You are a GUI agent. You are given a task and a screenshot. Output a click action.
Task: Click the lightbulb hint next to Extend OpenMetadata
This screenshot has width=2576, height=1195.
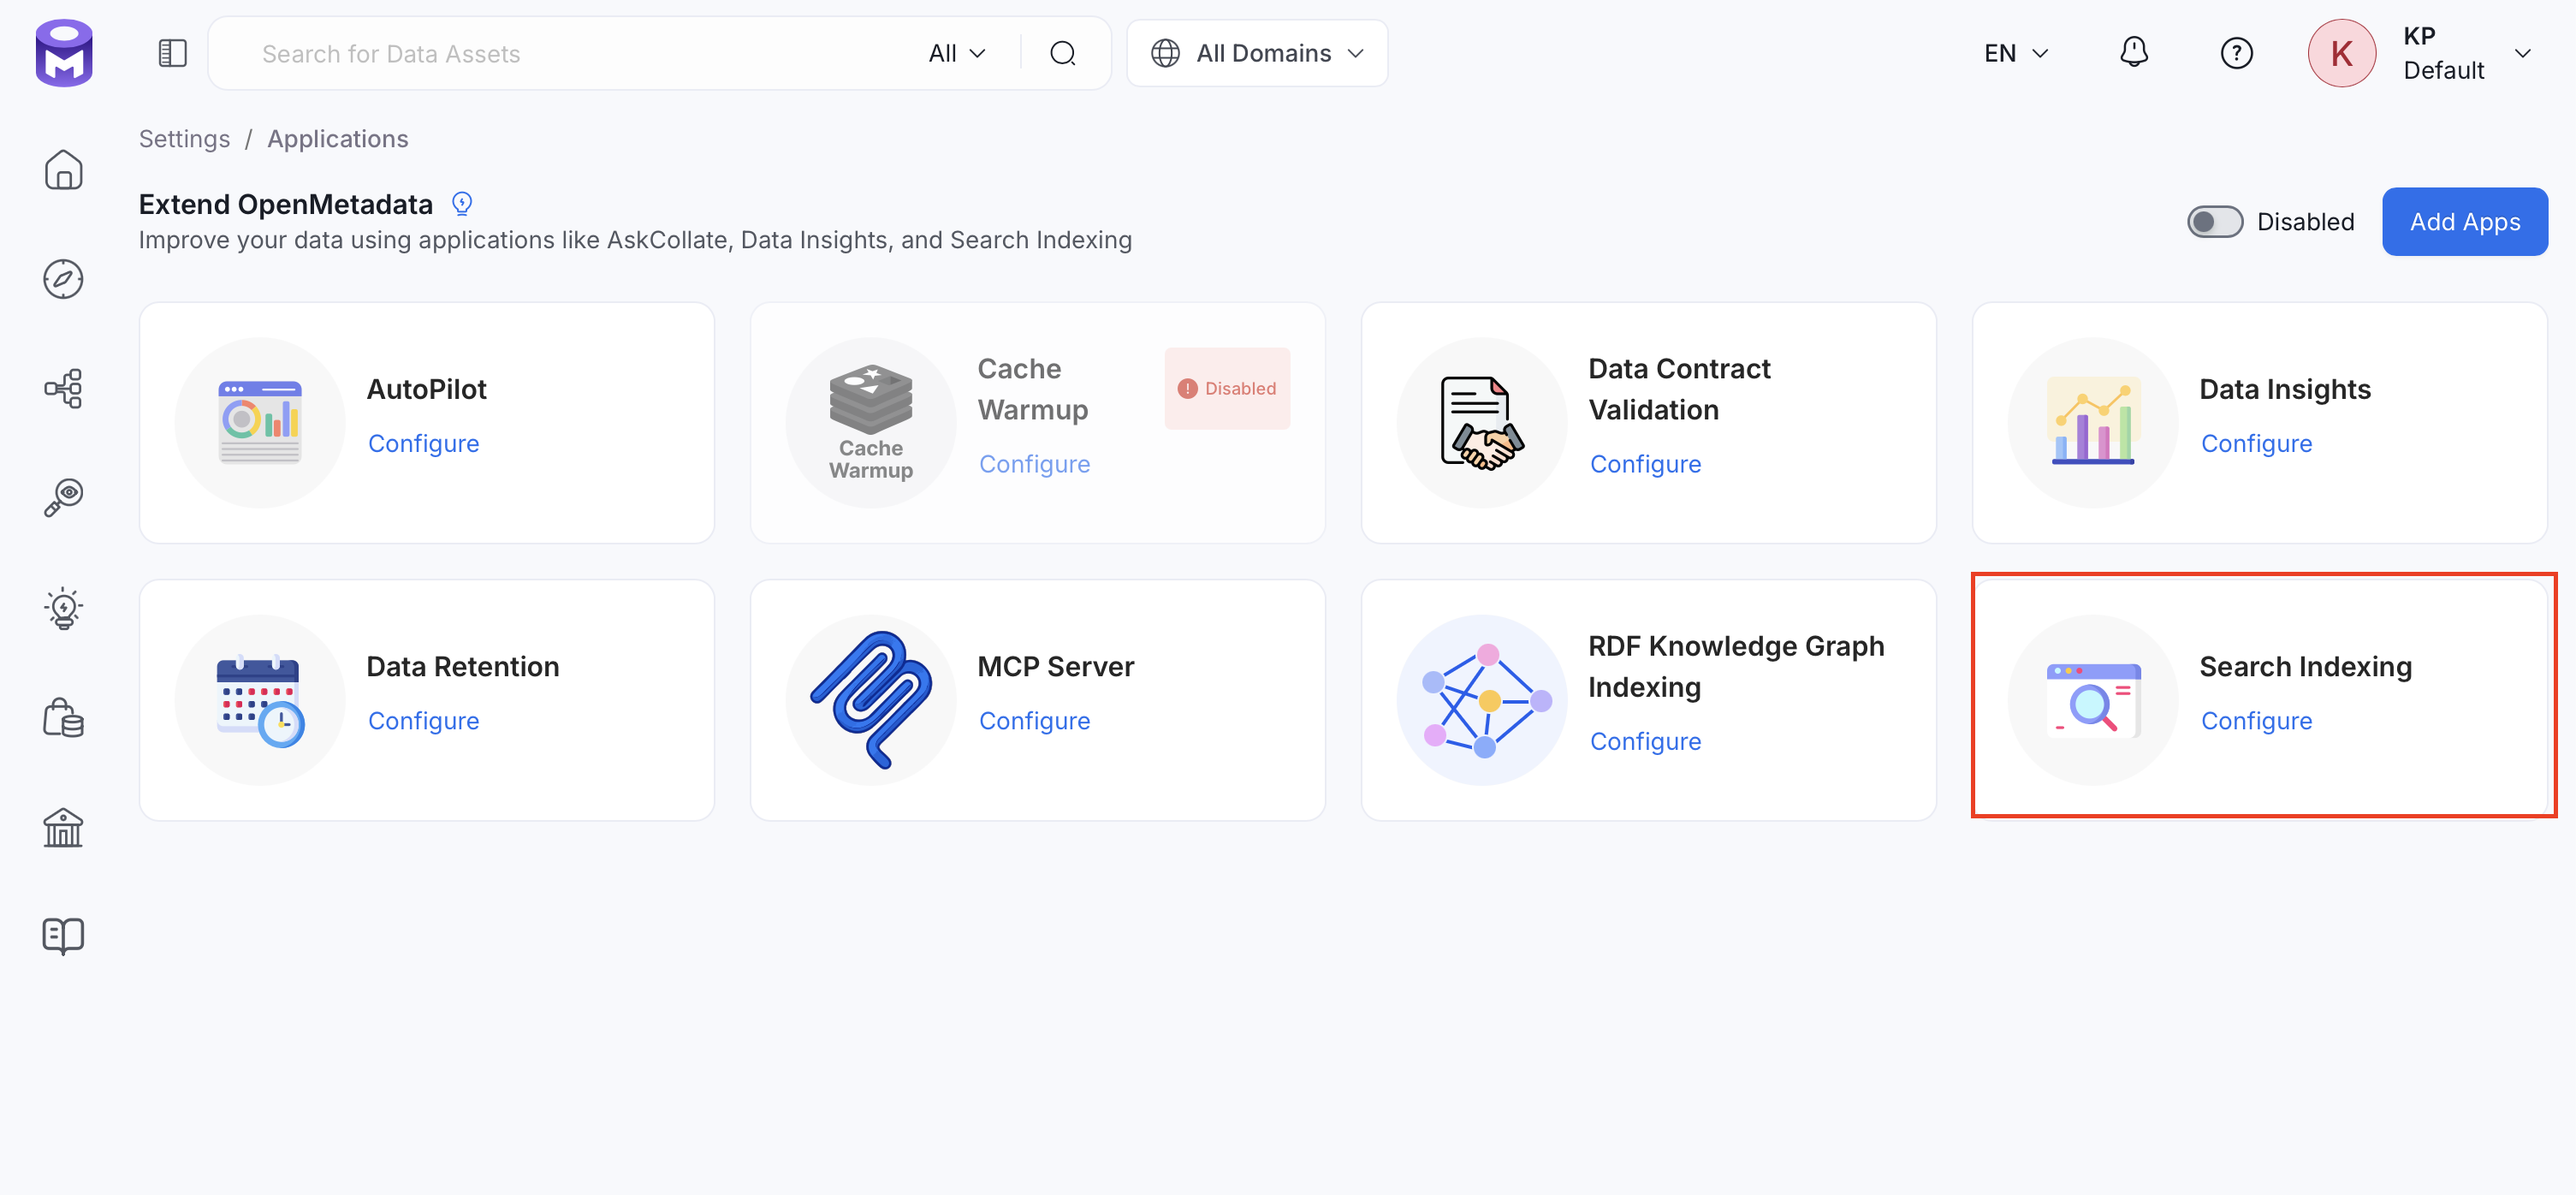(461, 204)
